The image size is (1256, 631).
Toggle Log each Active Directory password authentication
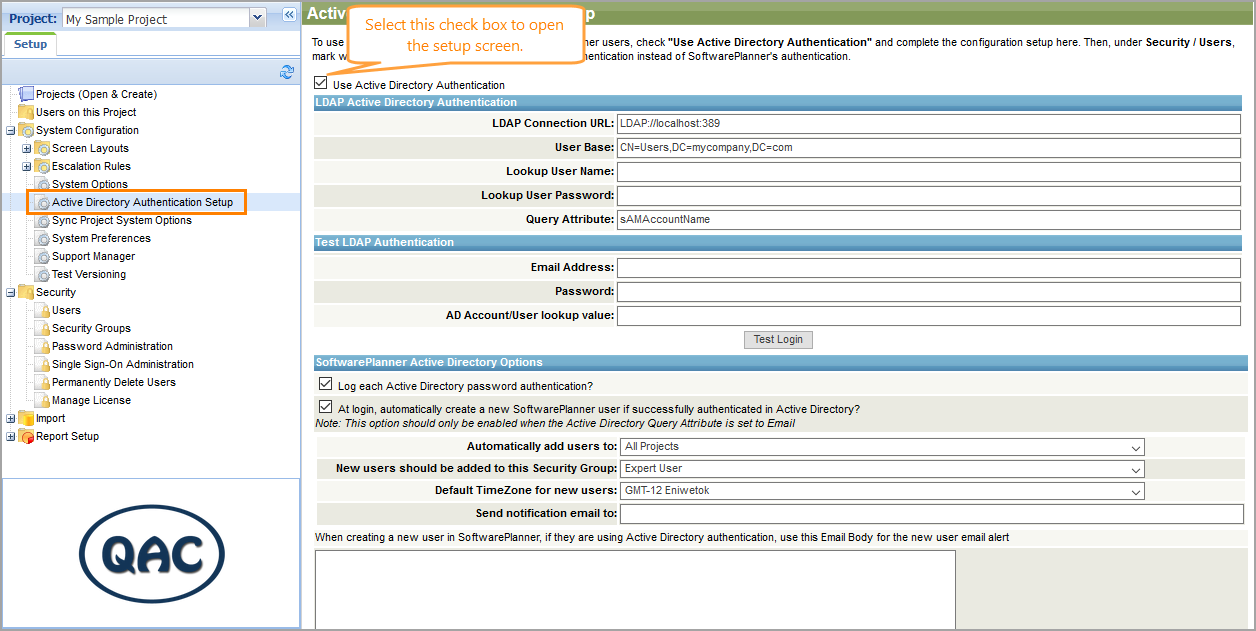pos(325,384)
